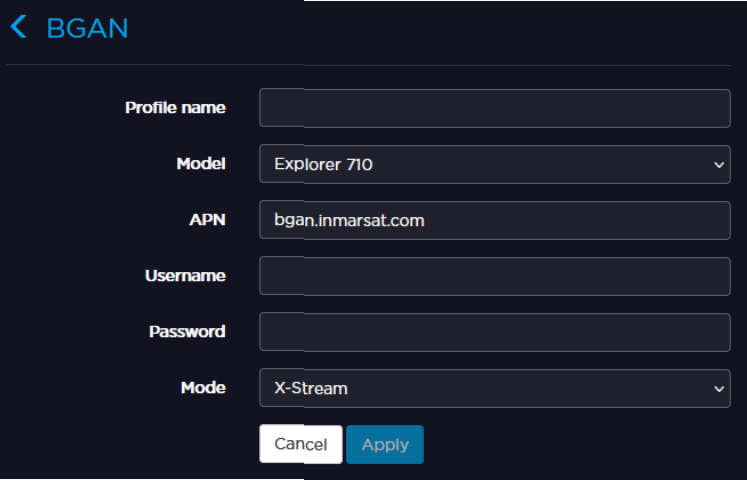Screen dimensions: 747x480
Task: Click the BGAN page title
Action: tap(87, 27)
